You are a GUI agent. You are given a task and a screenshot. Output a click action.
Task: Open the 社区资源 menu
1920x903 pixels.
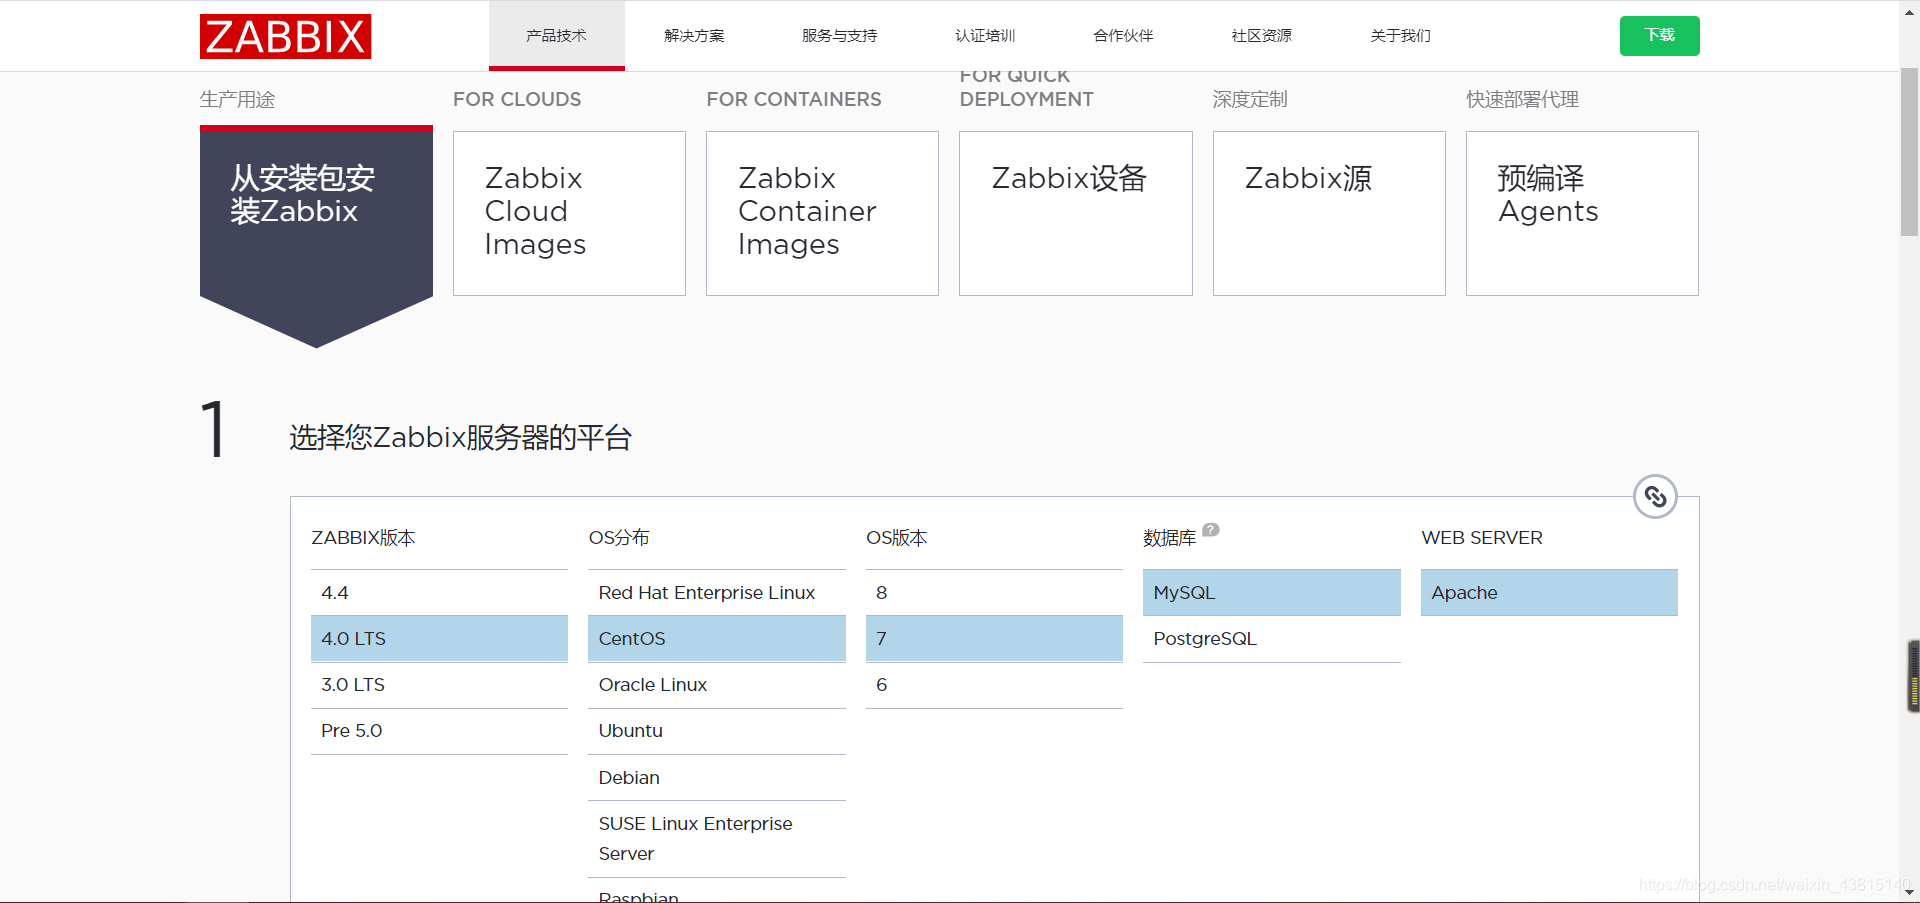pyautogui.click(x=1261, y=35)
